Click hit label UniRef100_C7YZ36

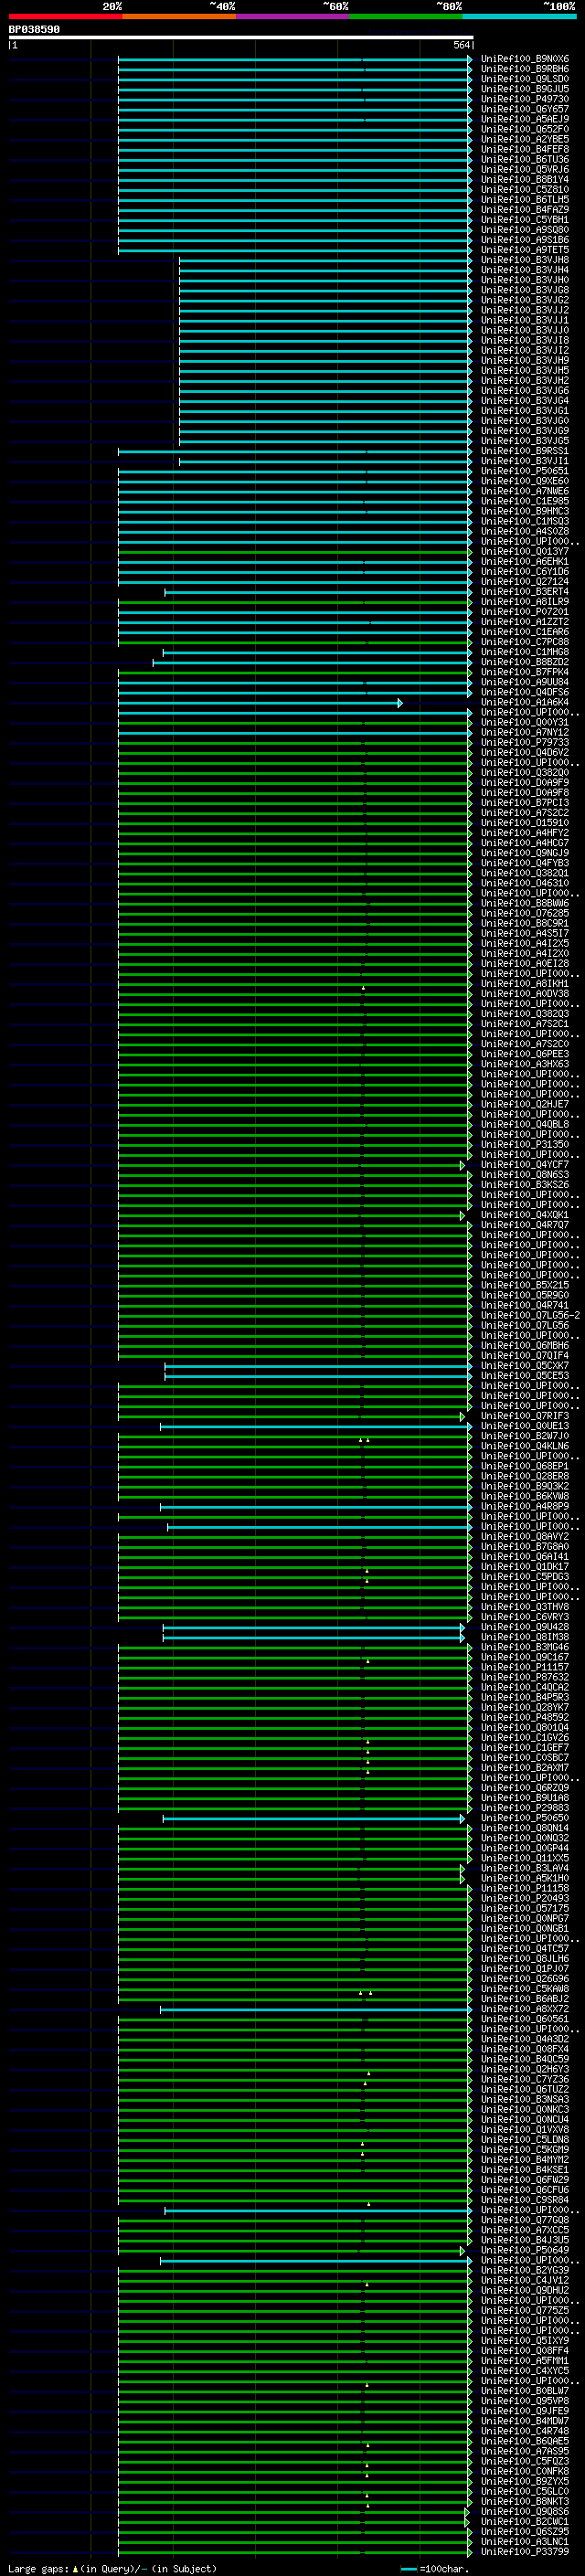[525, 2079]
